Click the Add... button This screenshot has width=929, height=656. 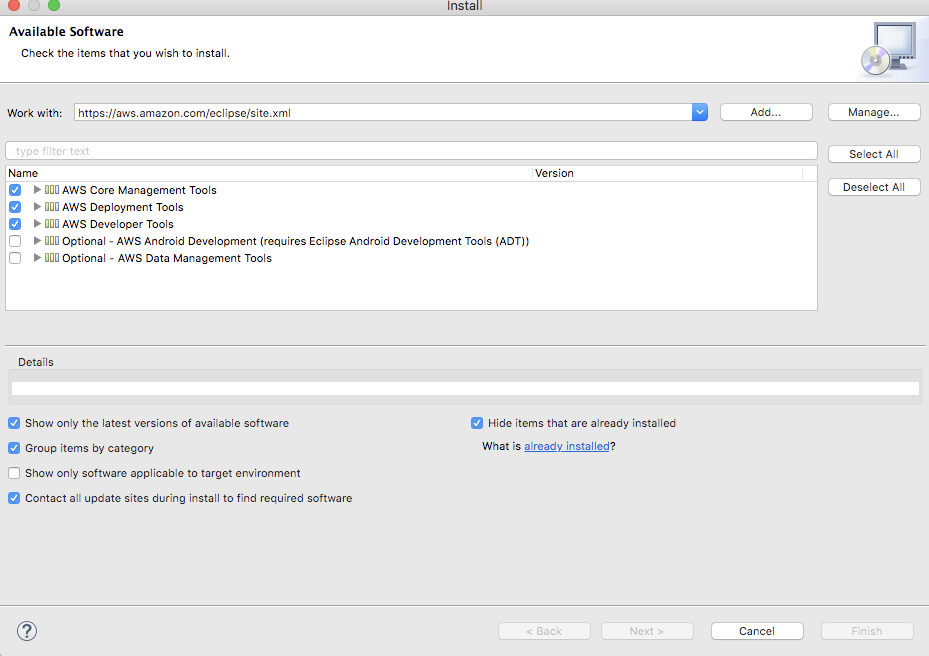[x=766, y=112]
